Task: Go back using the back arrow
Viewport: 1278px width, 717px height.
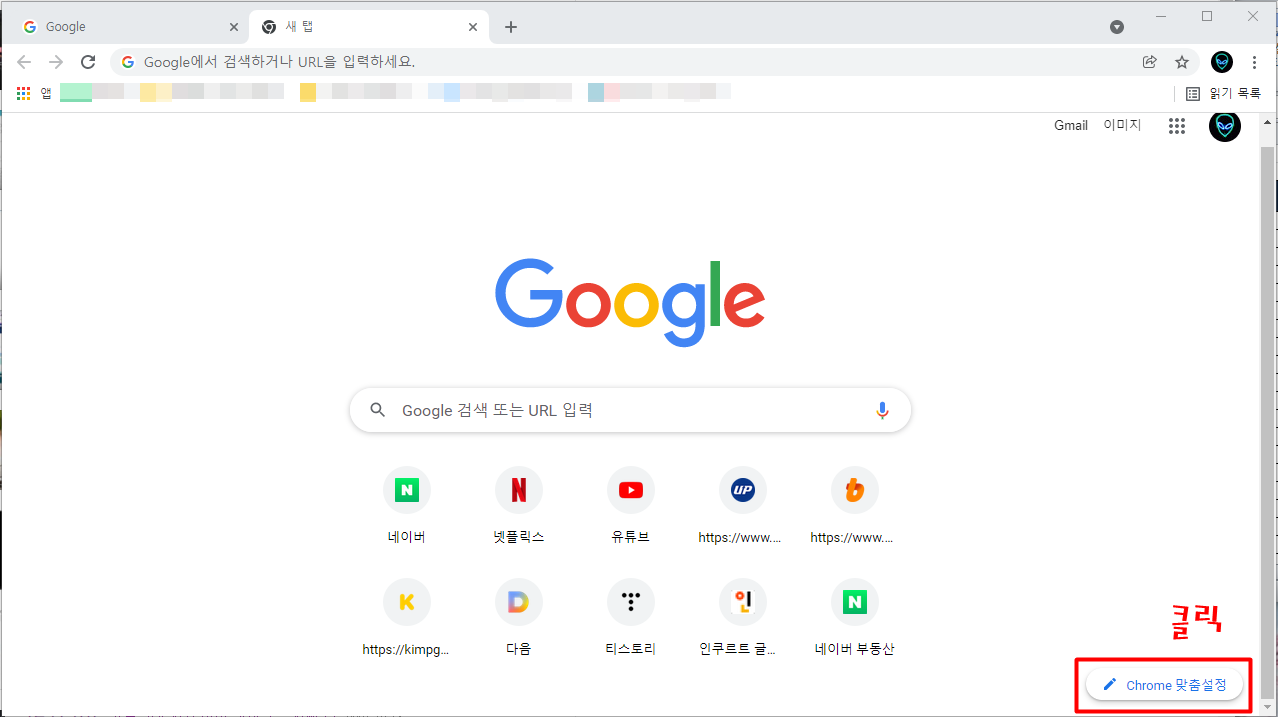Action: click(24, 62)
